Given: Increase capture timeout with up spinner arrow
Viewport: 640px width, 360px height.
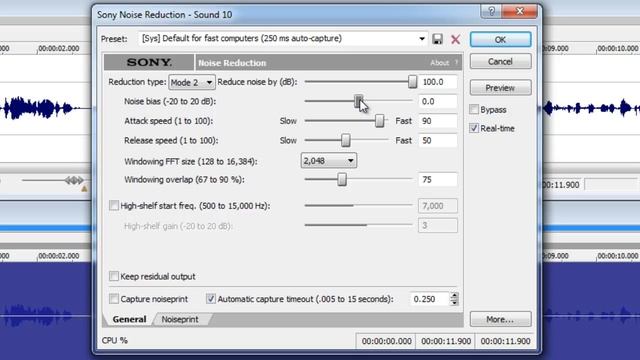Looking at the screenshot, I should [x=454, y=296].
